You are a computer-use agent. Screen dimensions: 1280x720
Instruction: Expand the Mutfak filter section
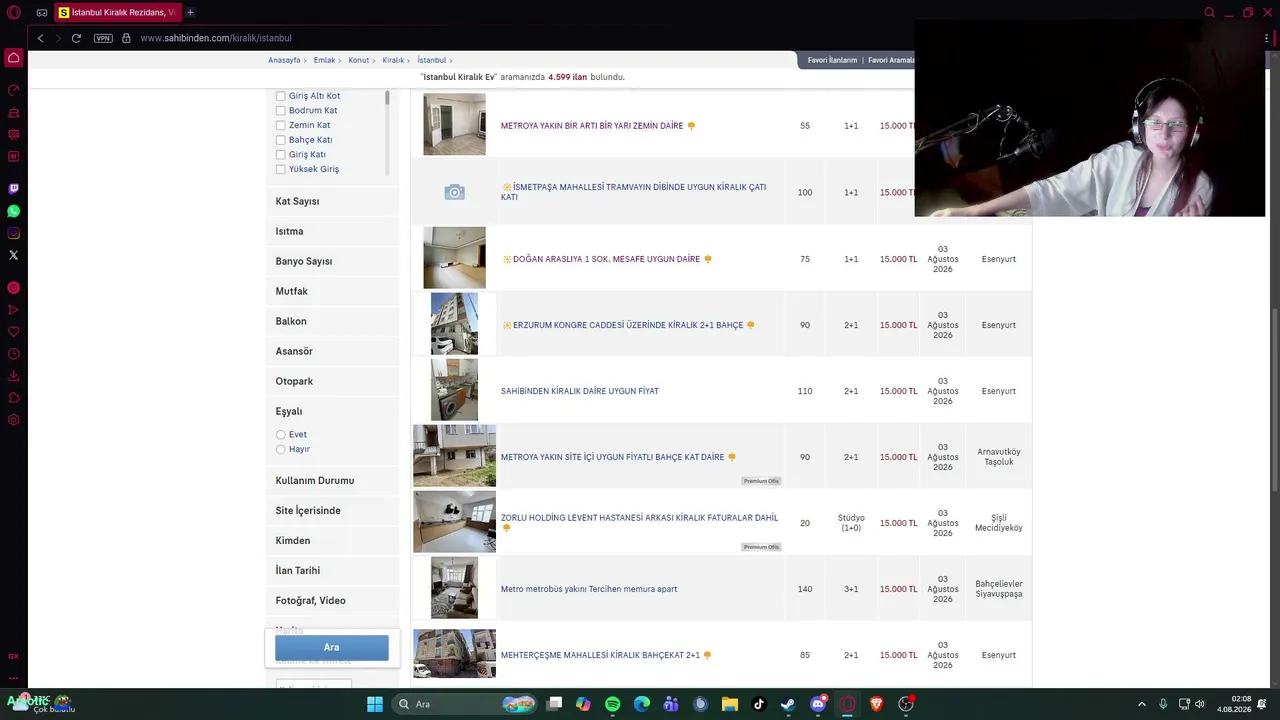pyautogui.click(x=332, y=291)
